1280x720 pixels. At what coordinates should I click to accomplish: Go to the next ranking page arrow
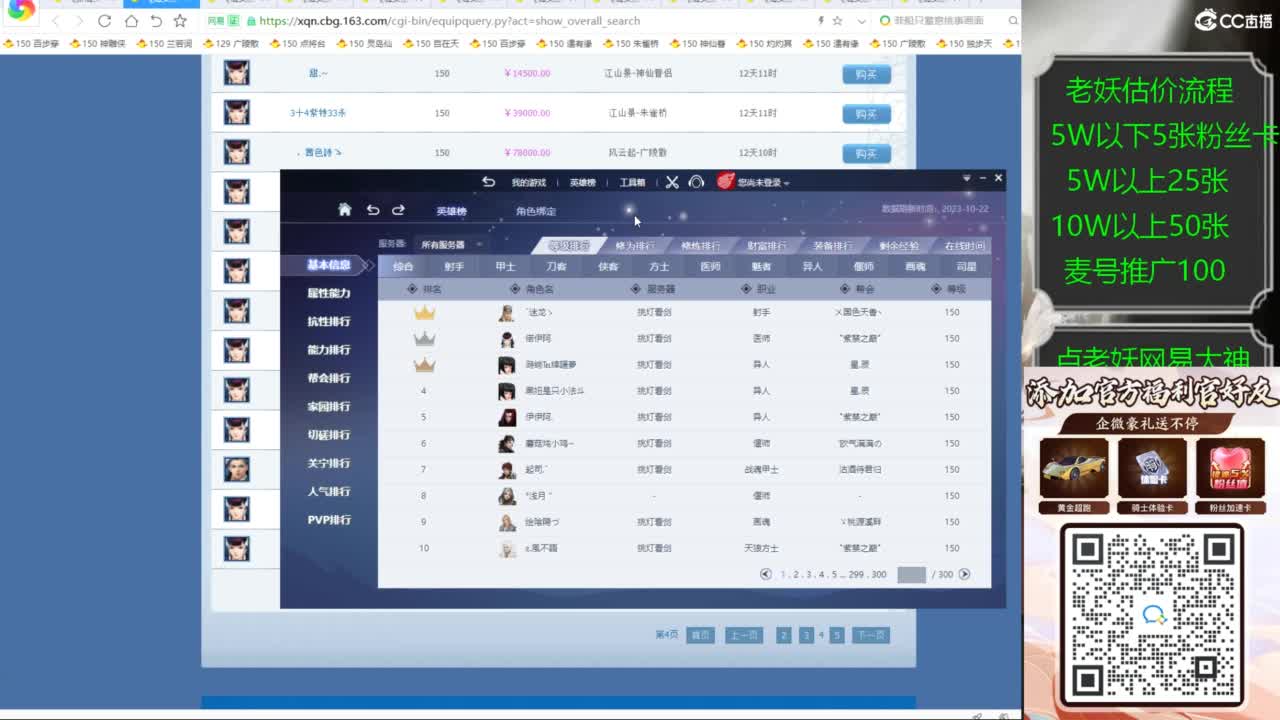coord(964,574)
